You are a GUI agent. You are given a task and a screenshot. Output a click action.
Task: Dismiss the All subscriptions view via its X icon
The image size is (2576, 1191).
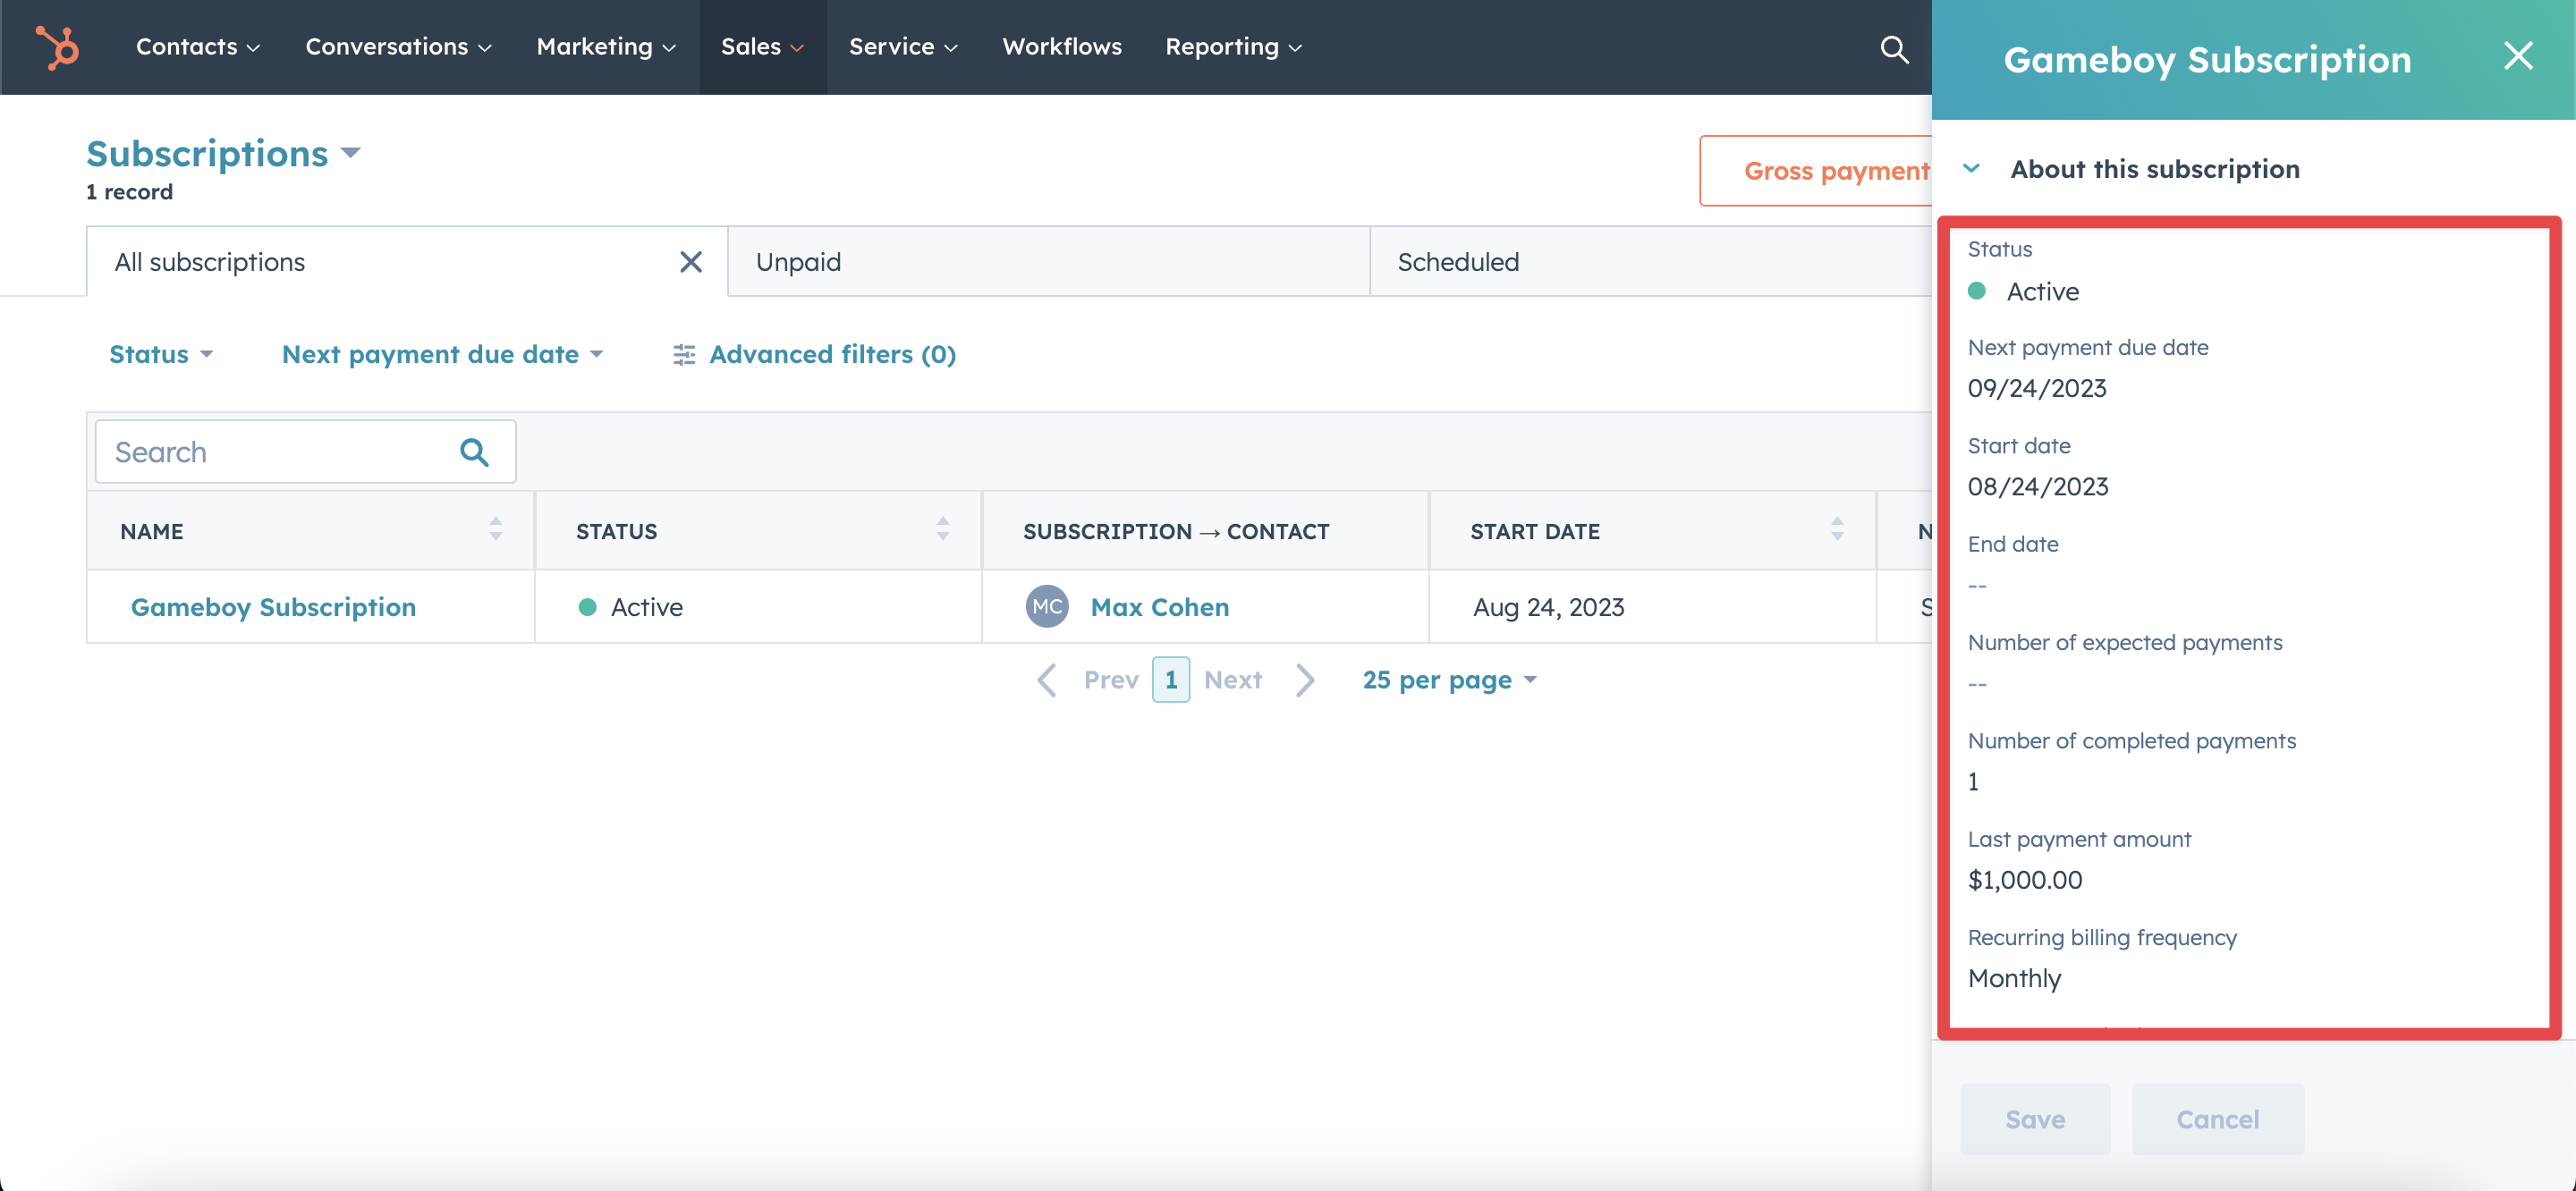click(690, 261)
